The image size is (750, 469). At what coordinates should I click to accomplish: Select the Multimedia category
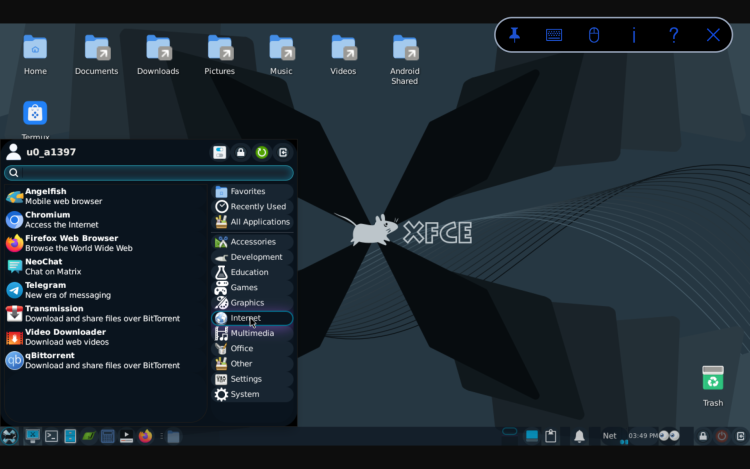[x=252, y=333]
